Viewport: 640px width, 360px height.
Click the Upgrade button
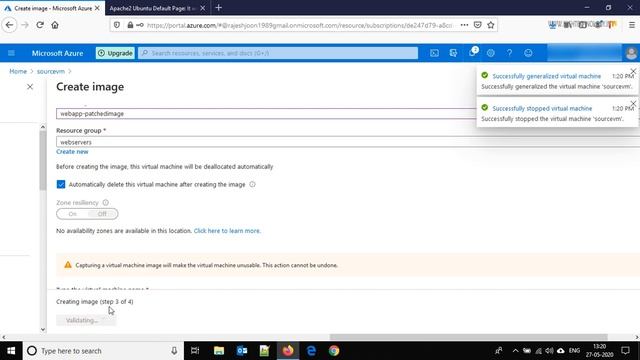pos(115,53)
